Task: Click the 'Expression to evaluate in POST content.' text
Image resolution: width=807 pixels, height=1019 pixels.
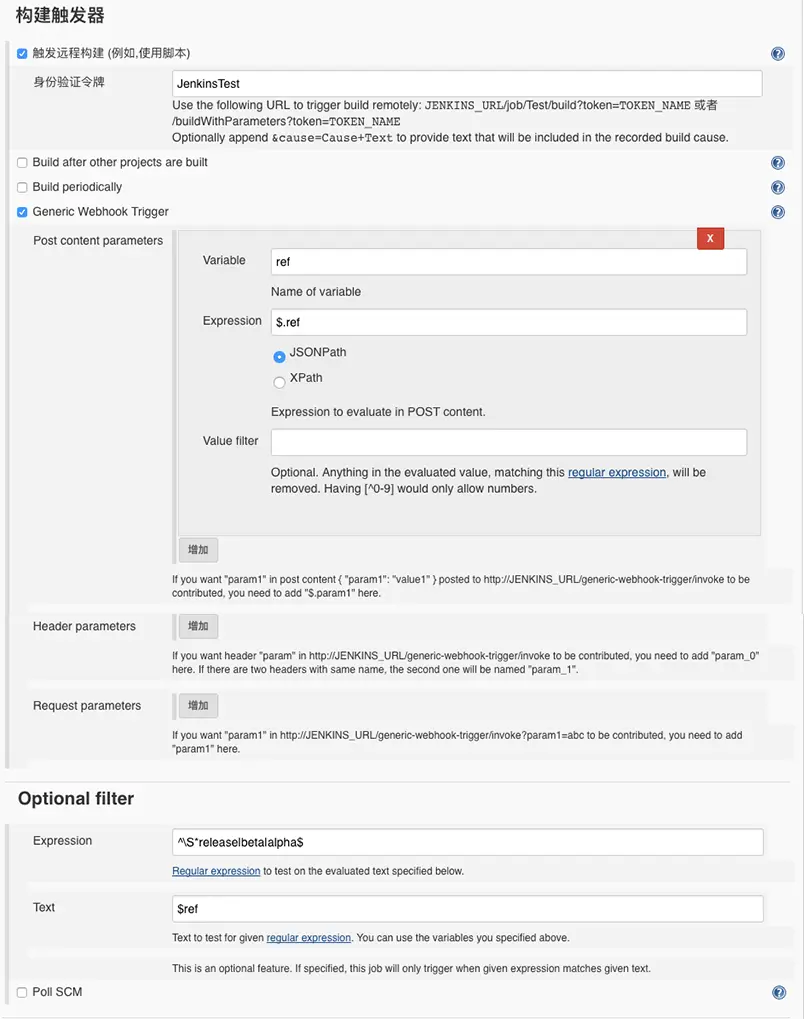Action: [378, 412]
